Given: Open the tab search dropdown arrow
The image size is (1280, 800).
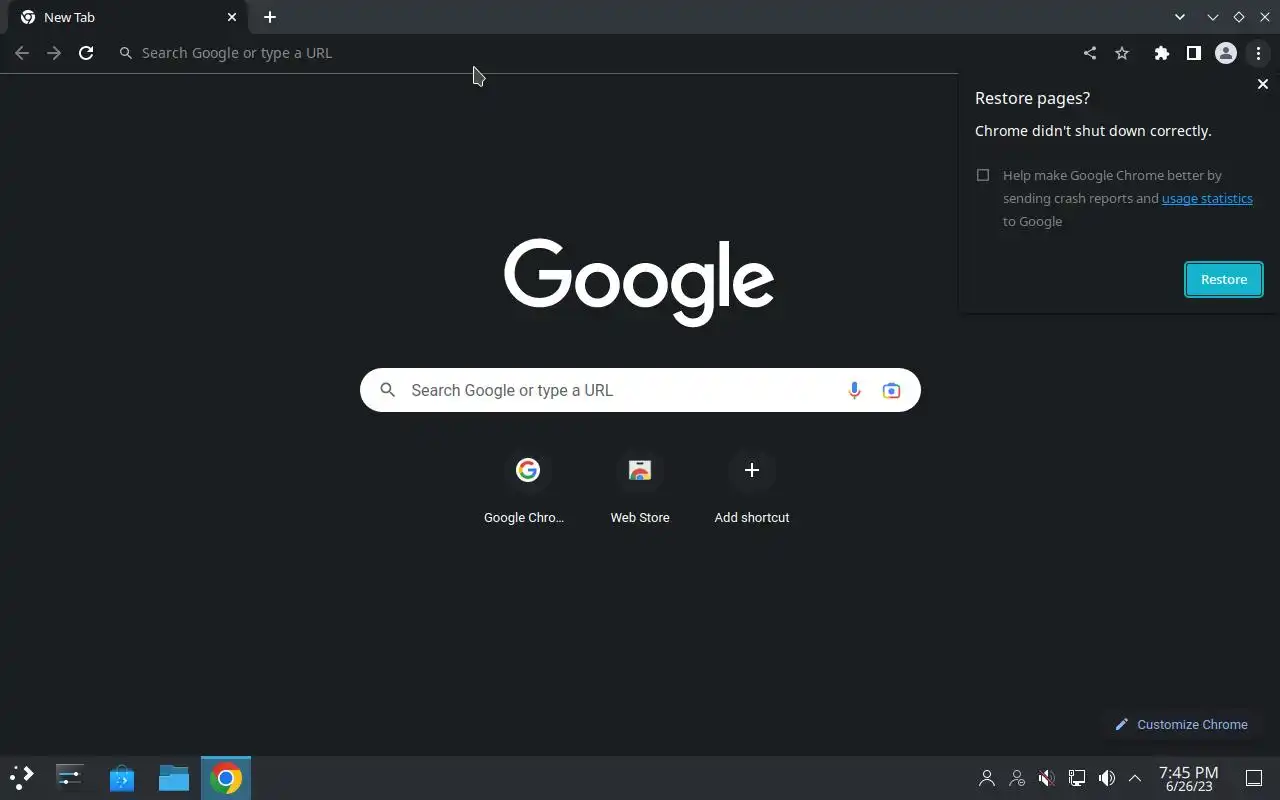Looking at the screenshot, I should [1180, 17].
